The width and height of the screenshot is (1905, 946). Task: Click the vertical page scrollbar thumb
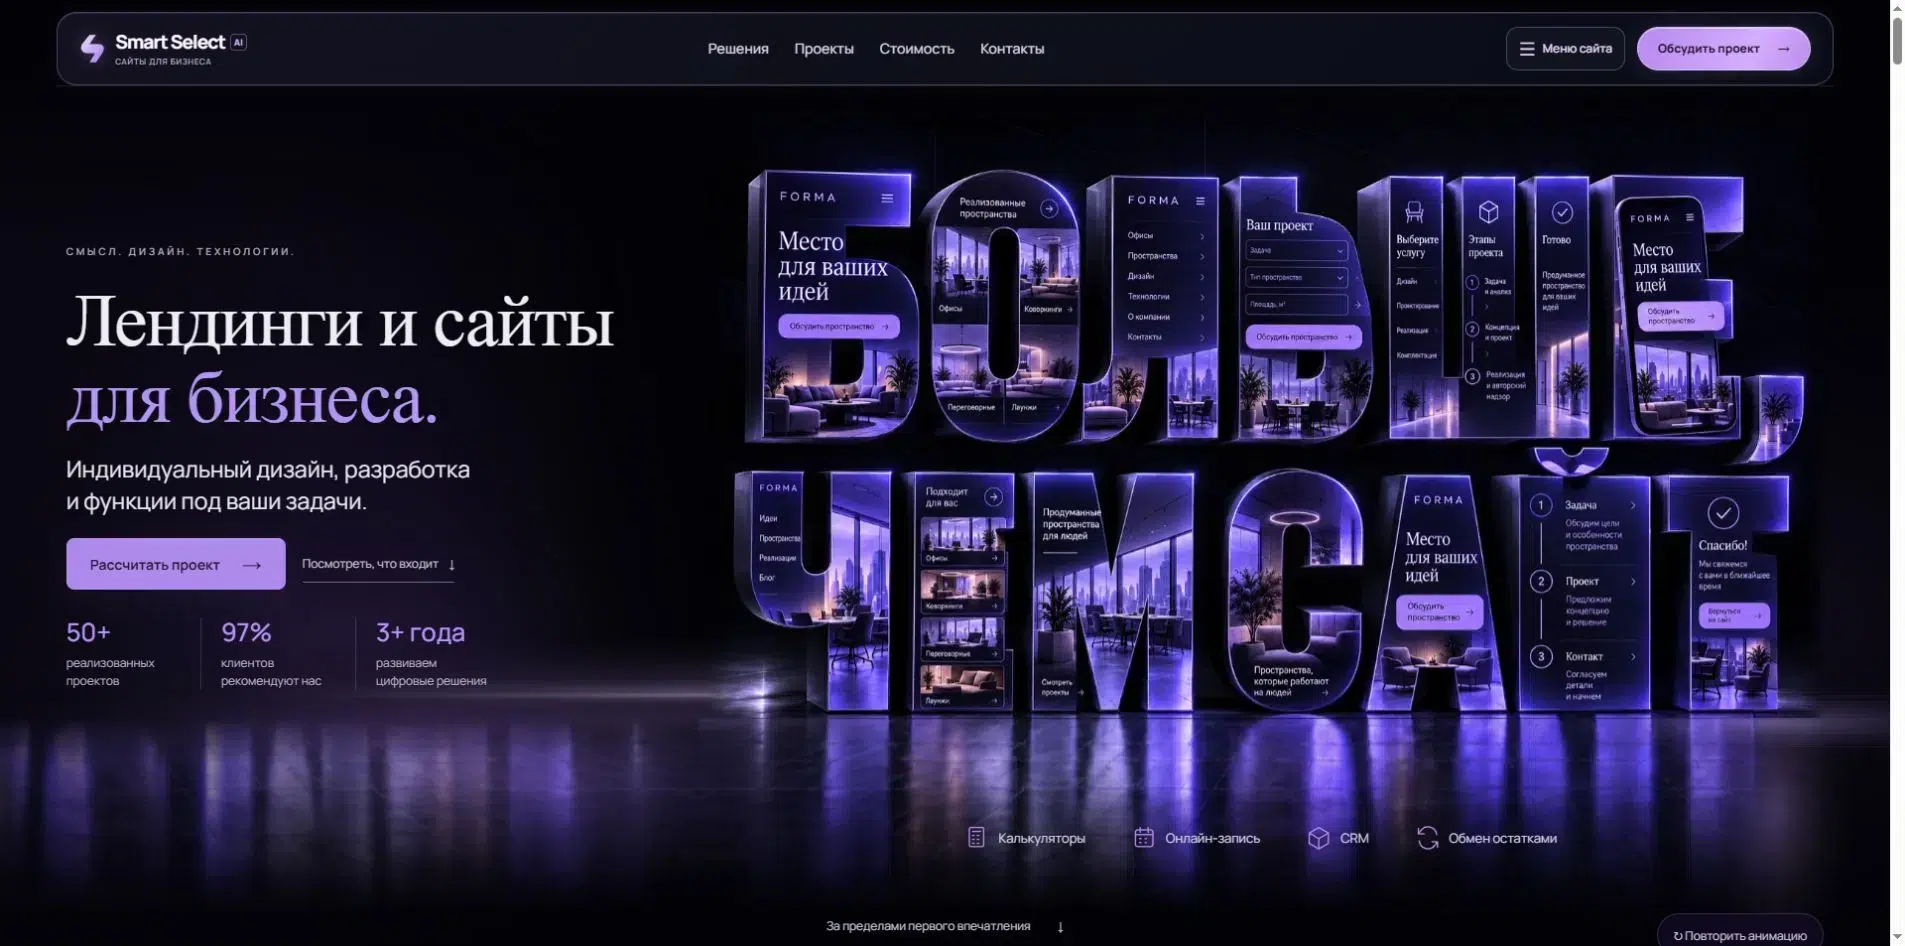tap(1897, 40)
